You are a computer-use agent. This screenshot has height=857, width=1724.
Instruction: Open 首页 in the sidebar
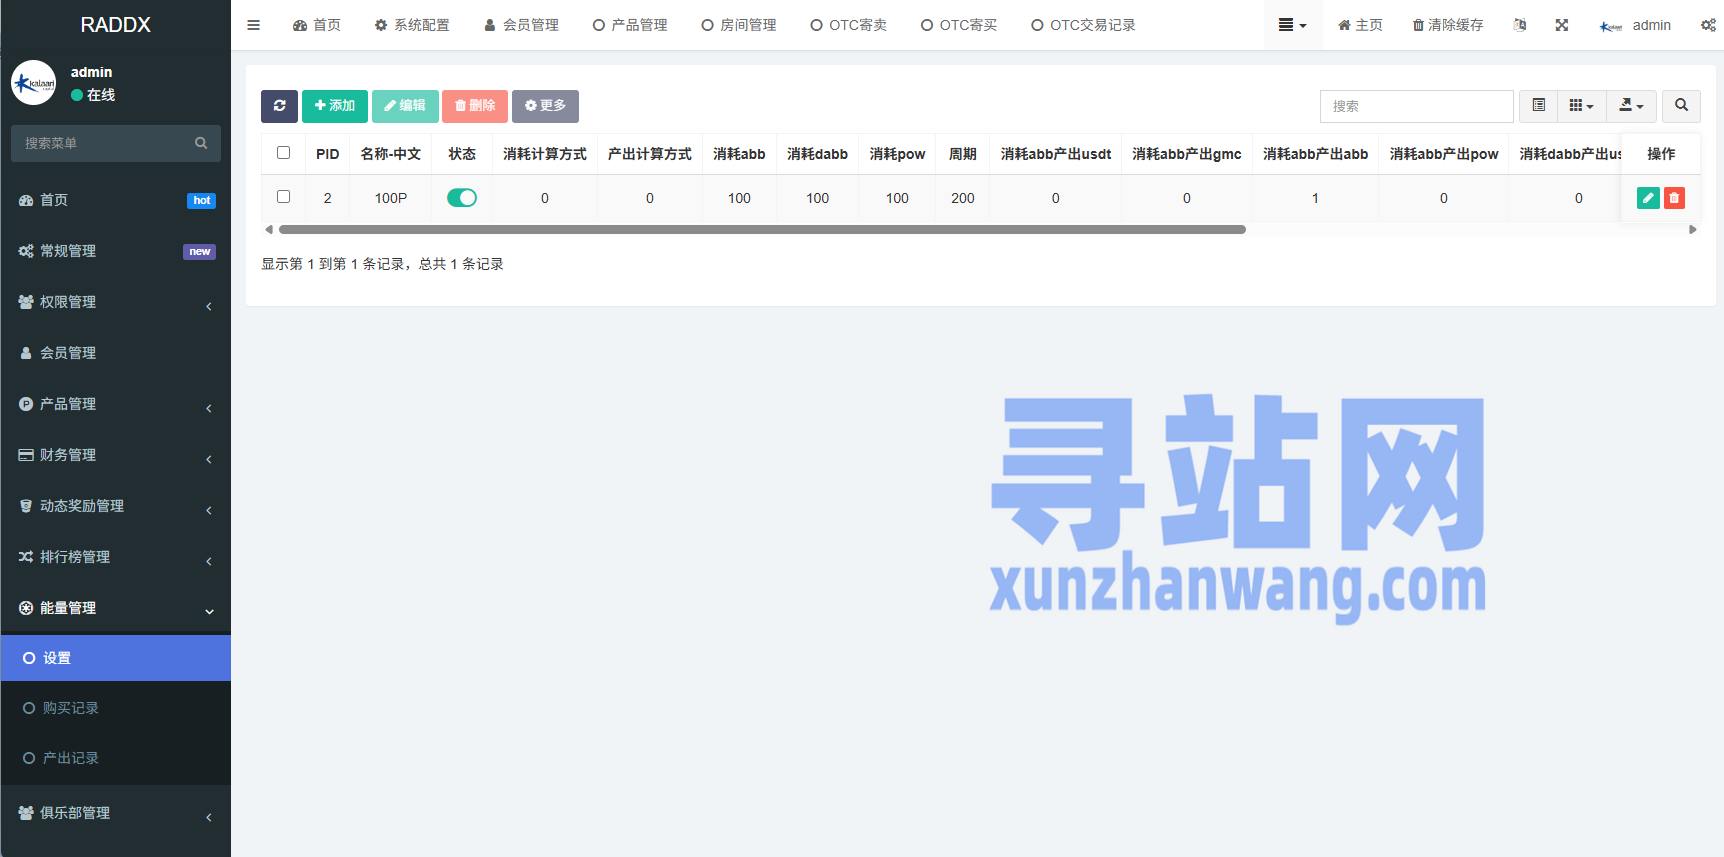(x=116, y=200)
